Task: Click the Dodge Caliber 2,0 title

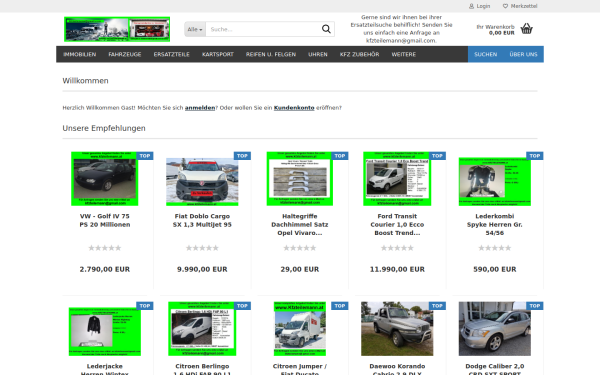Action: coord(494,370)
